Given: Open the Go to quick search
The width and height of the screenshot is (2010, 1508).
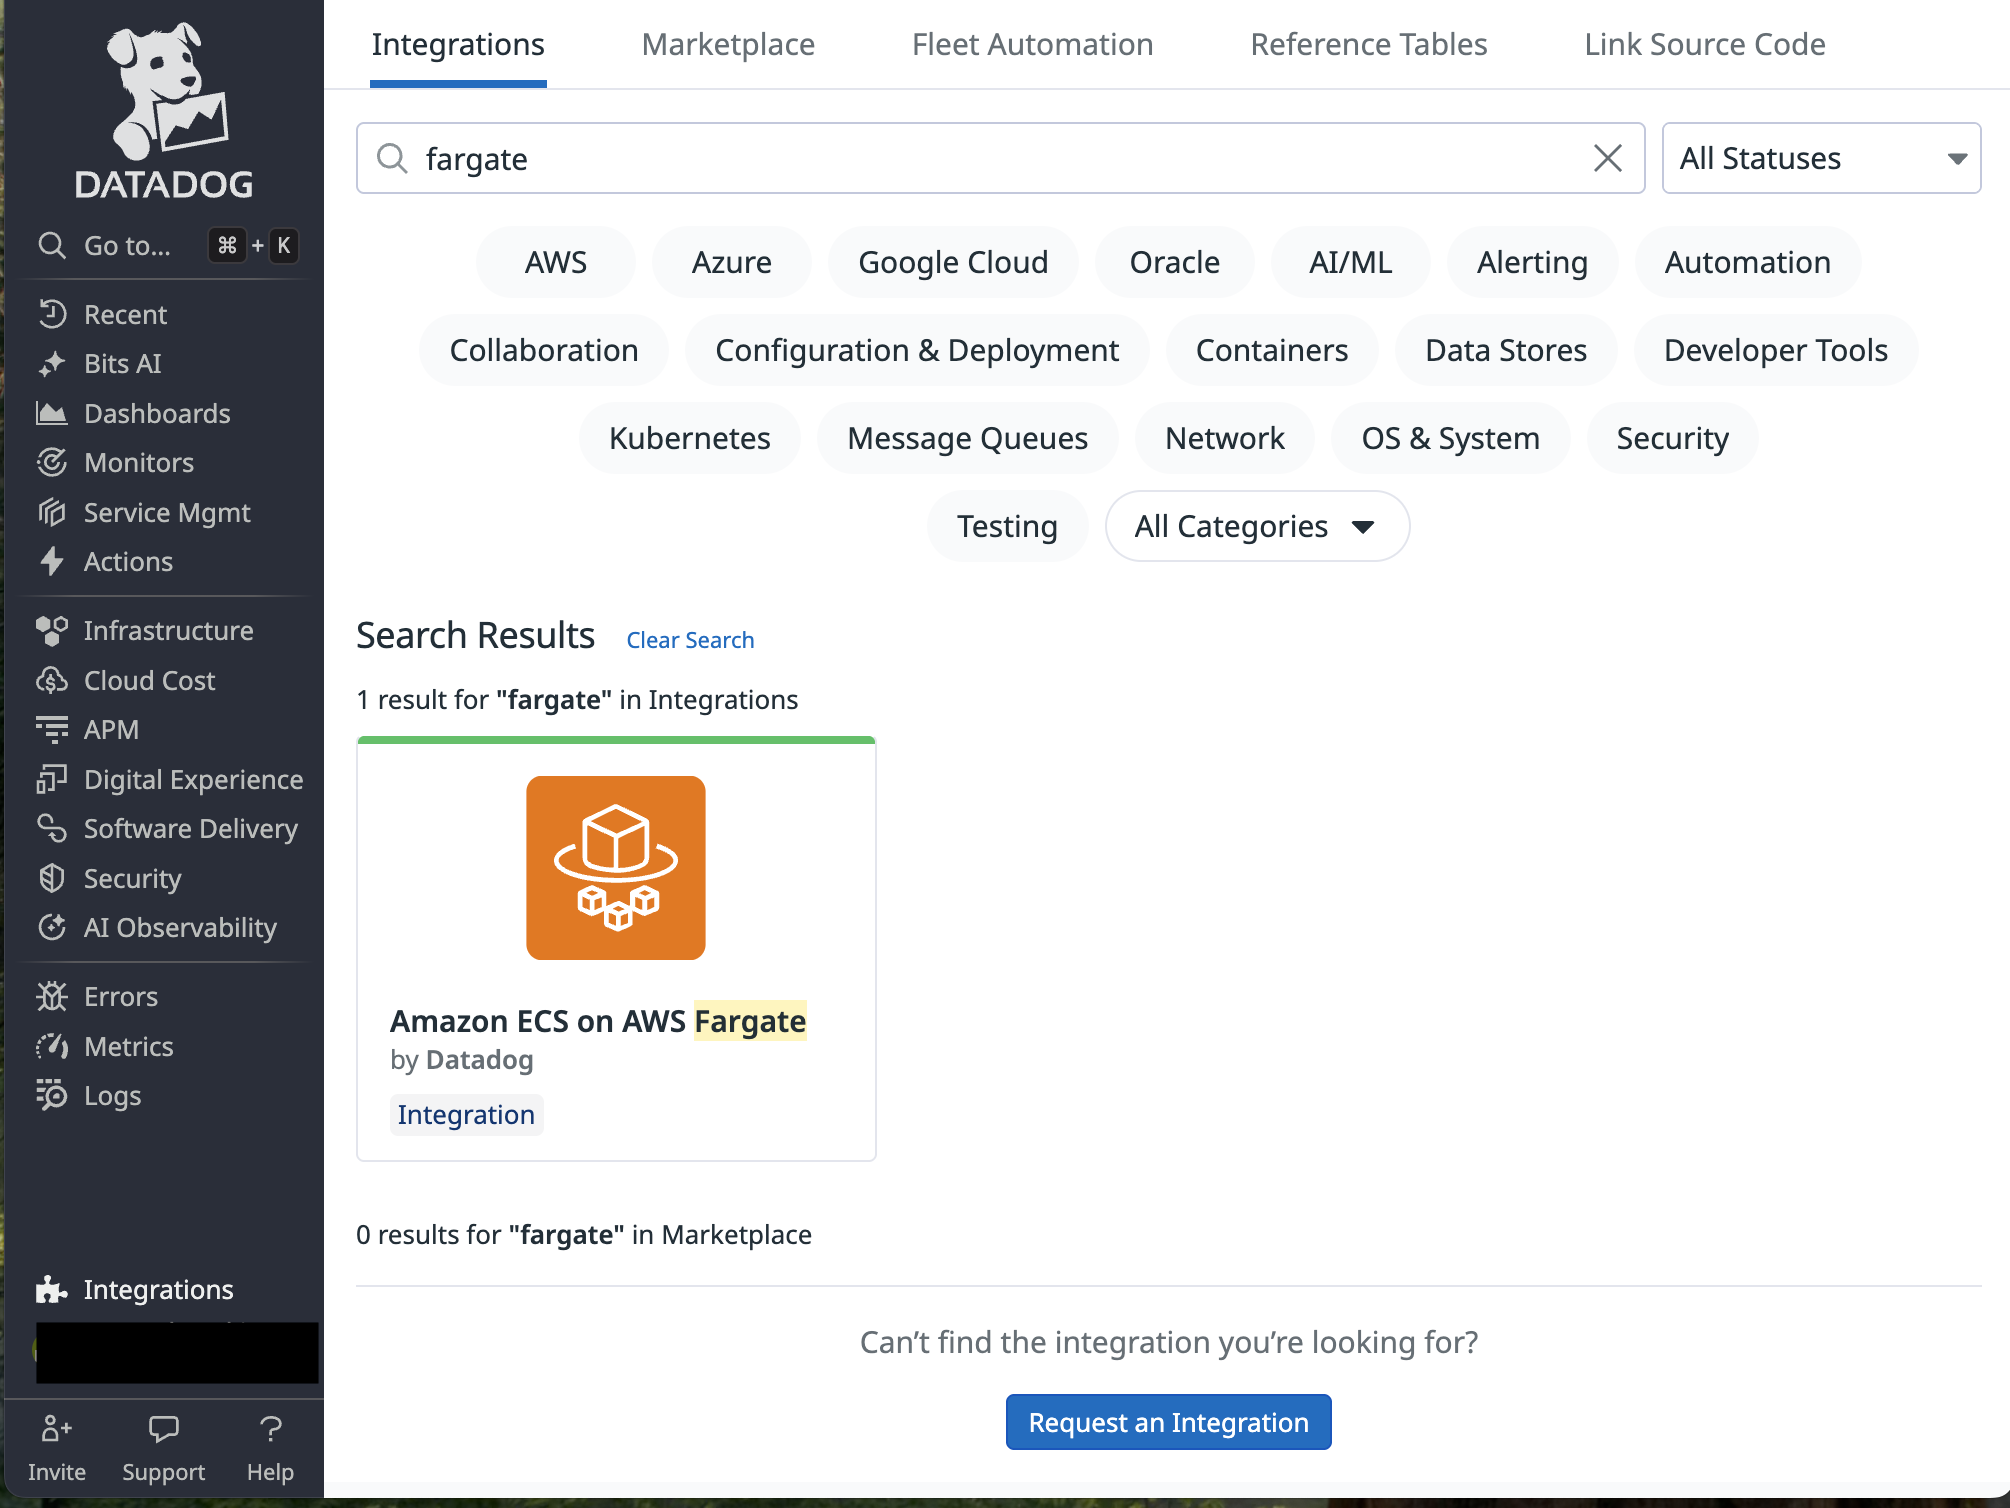Looking at the screenshot, I should [126, 246].
